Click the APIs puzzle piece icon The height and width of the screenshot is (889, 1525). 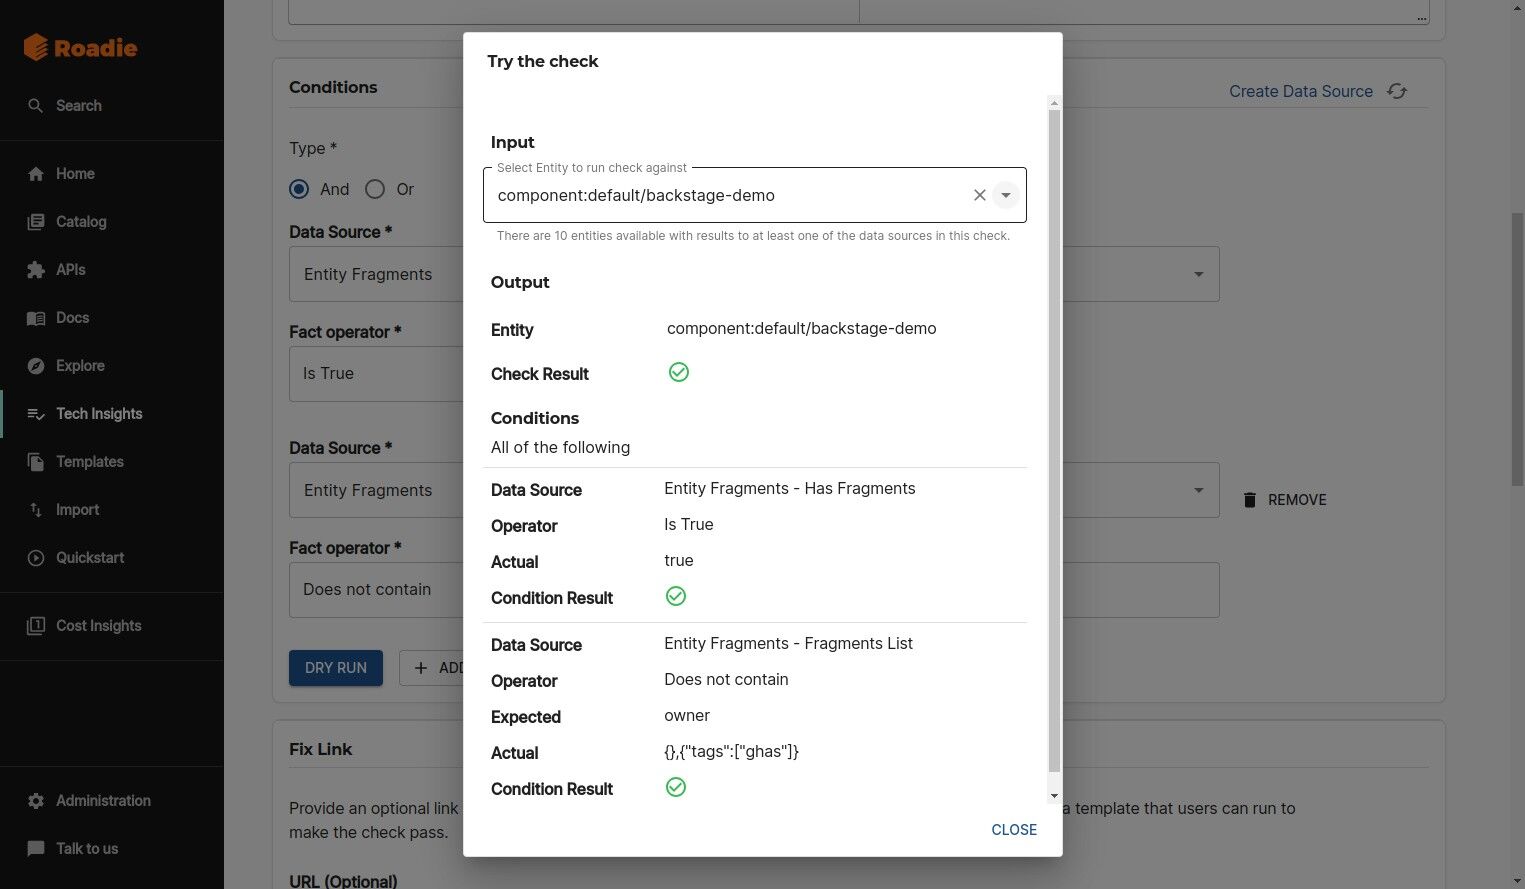tap(36, 270)
